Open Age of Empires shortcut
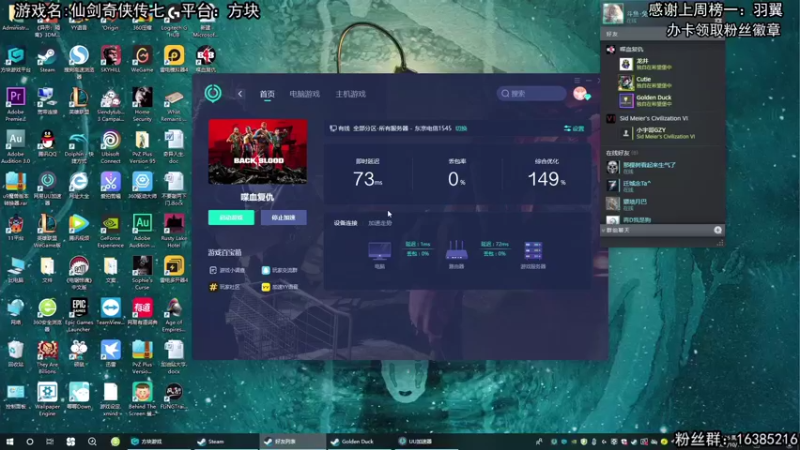This screenshot has width=800, height=450. pyautogui.click(x=173, y=315)
